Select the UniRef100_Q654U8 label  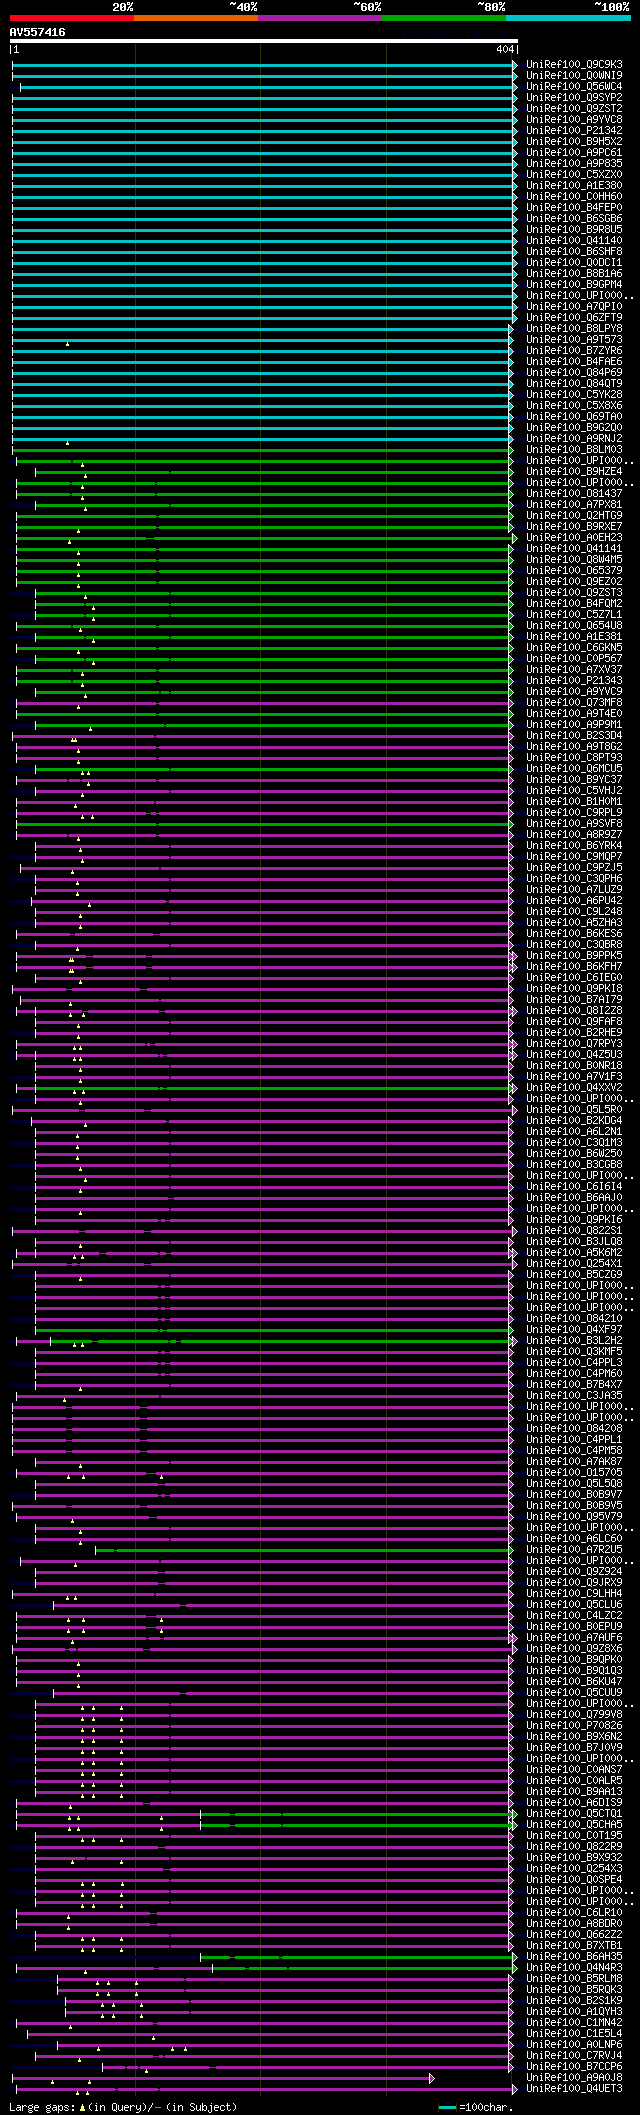pos(574,626)
